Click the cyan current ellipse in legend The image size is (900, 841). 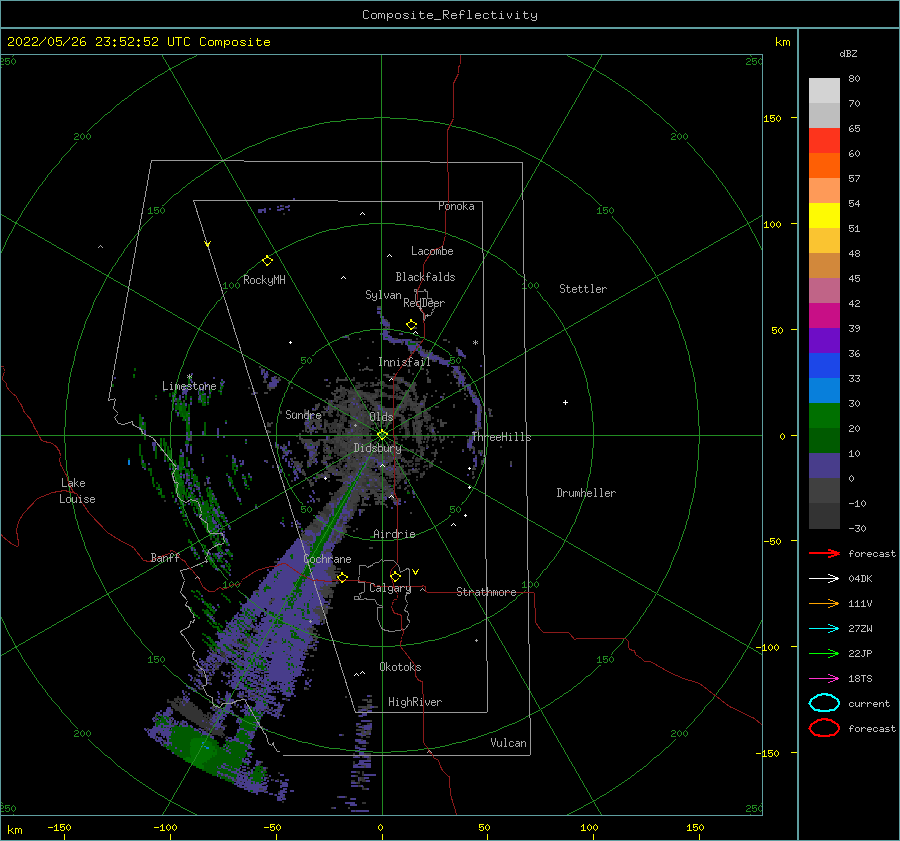824,703
